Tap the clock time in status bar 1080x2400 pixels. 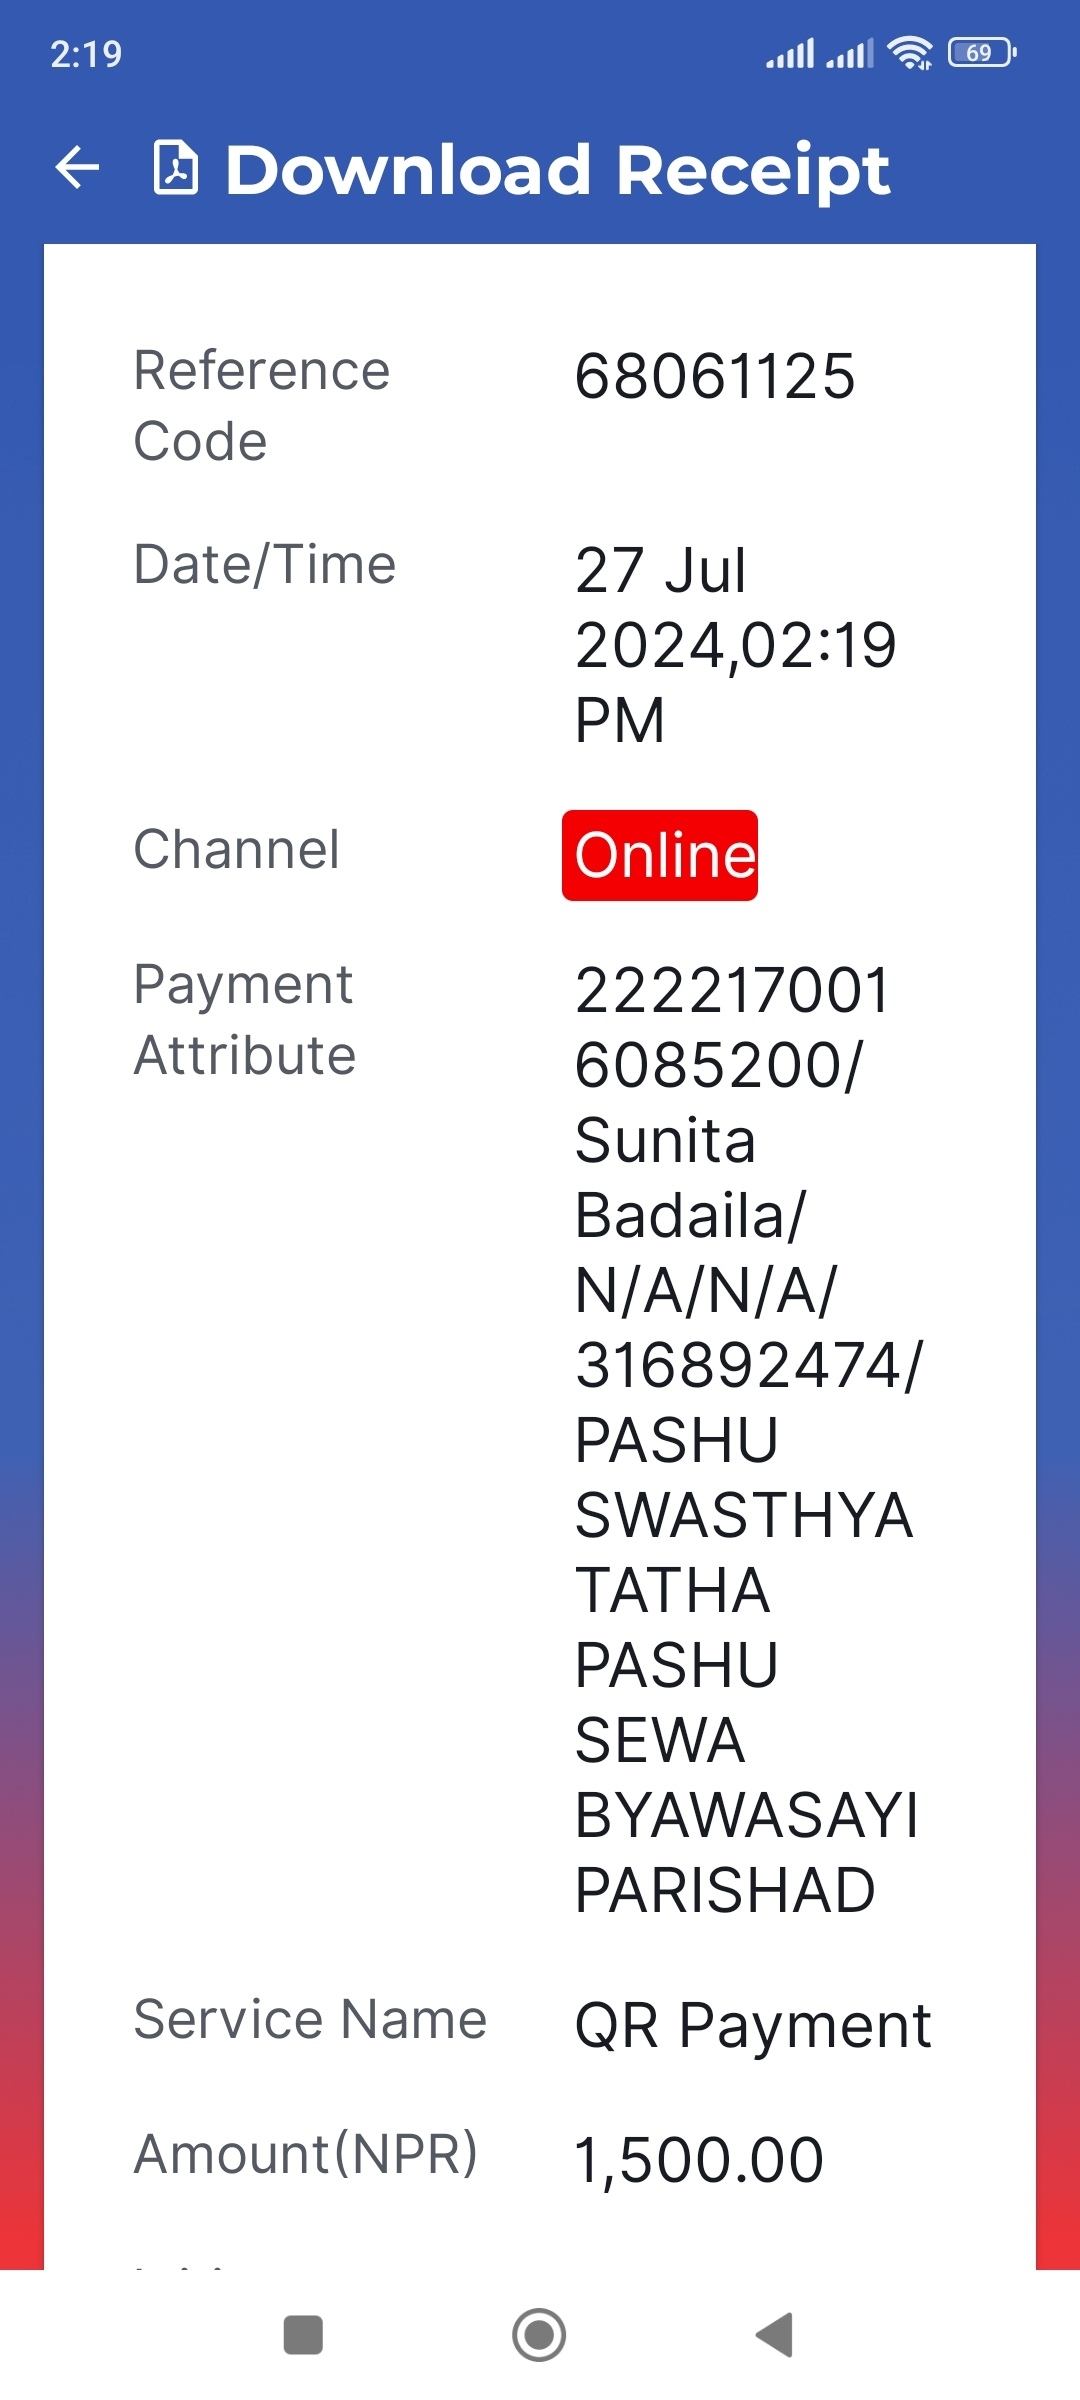86,54
